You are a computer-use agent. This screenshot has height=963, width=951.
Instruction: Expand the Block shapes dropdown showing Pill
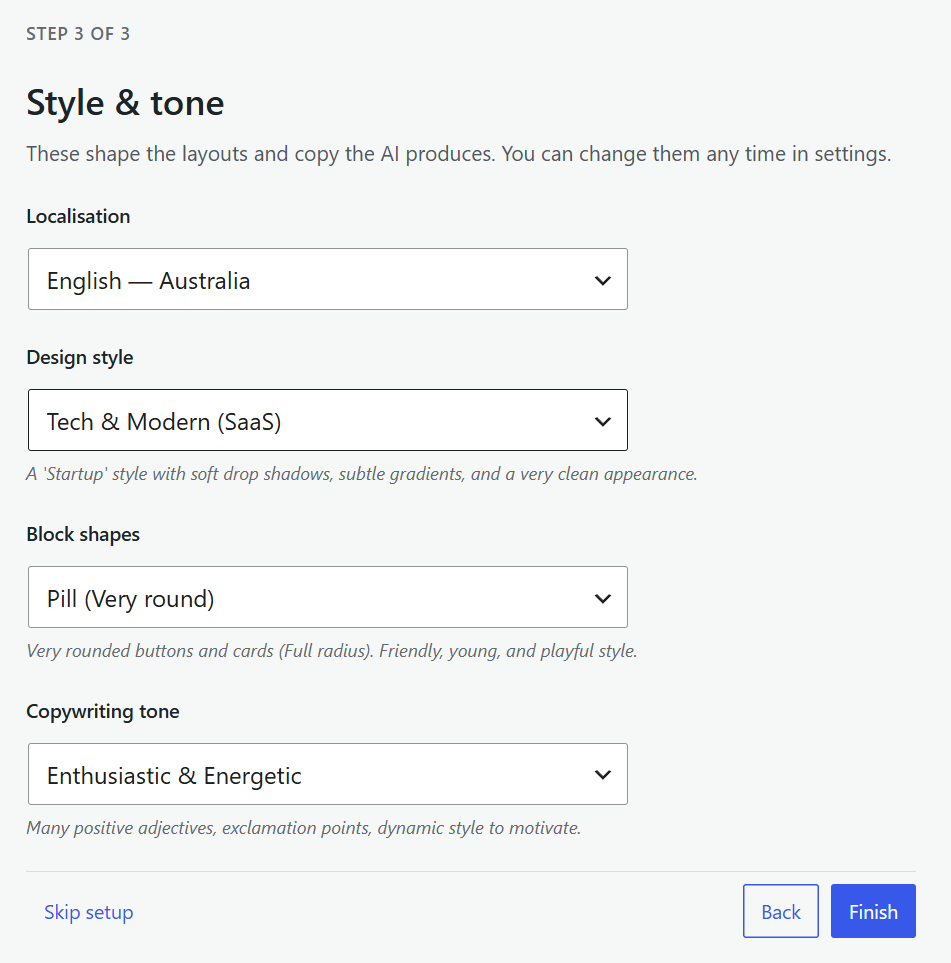[x=327, y=597]
